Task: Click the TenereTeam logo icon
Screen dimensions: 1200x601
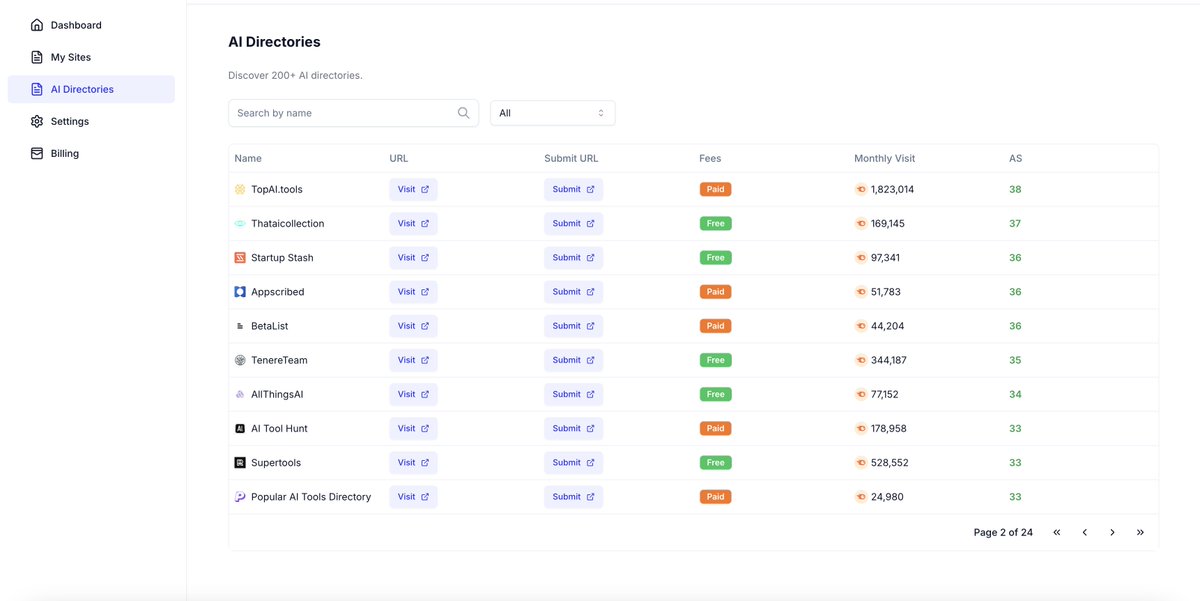Action: 240,360
